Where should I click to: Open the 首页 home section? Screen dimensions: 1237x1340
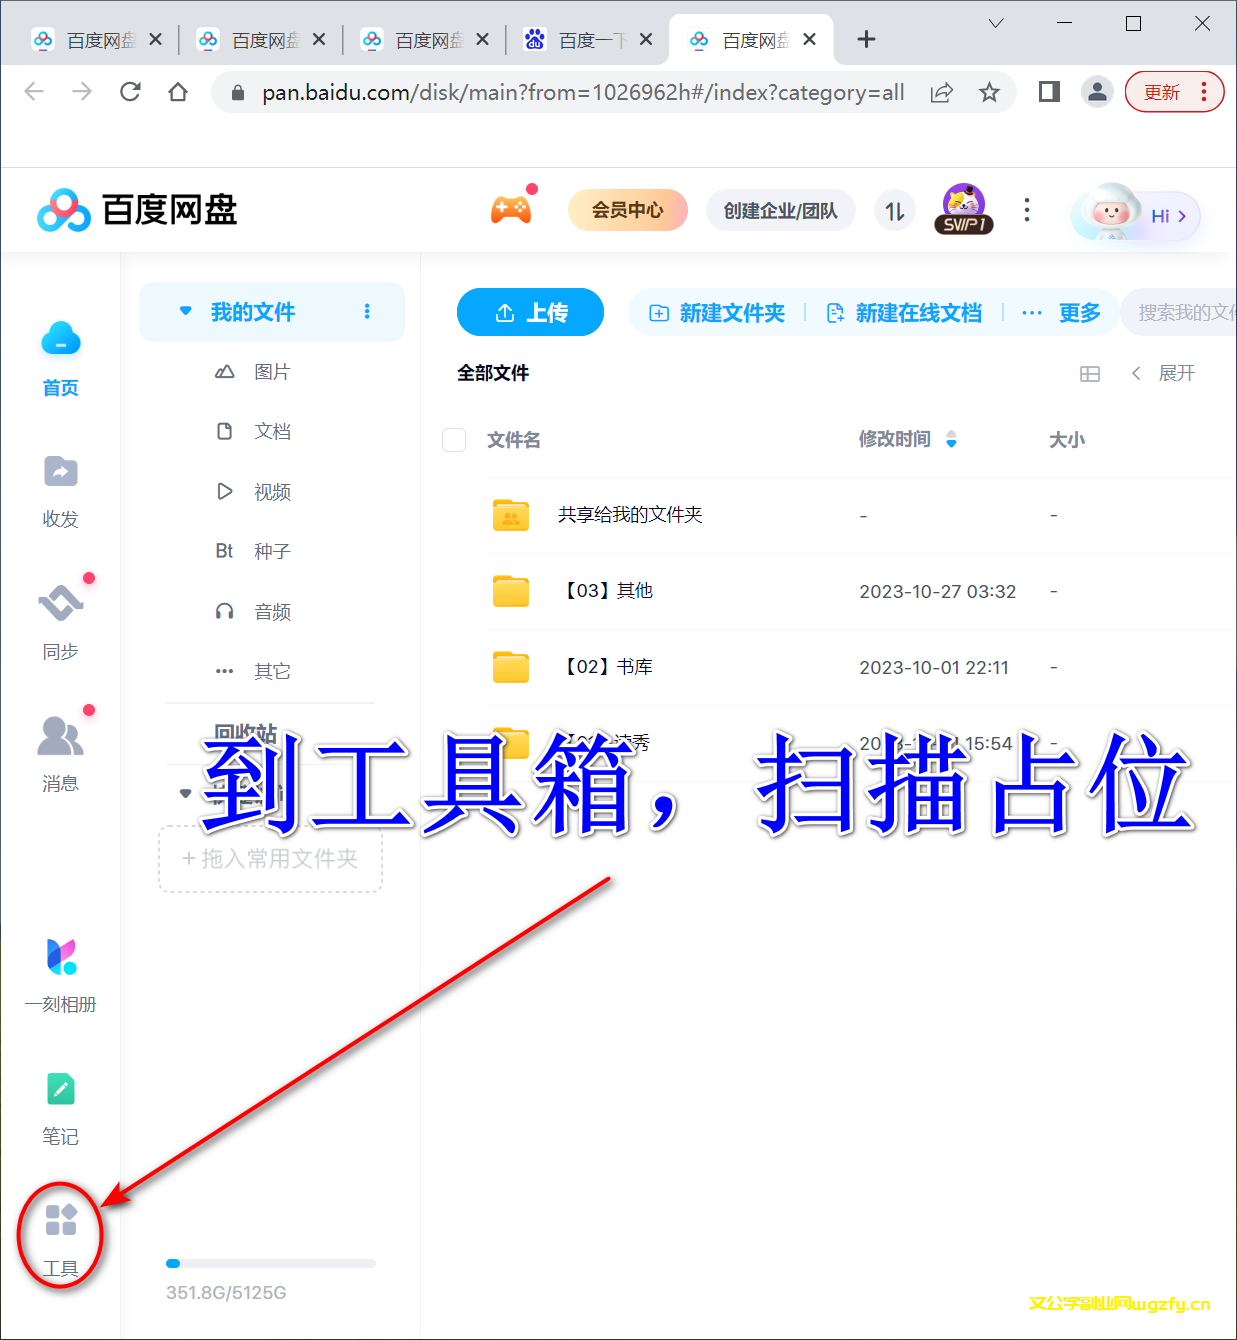(x=60, y=358)
